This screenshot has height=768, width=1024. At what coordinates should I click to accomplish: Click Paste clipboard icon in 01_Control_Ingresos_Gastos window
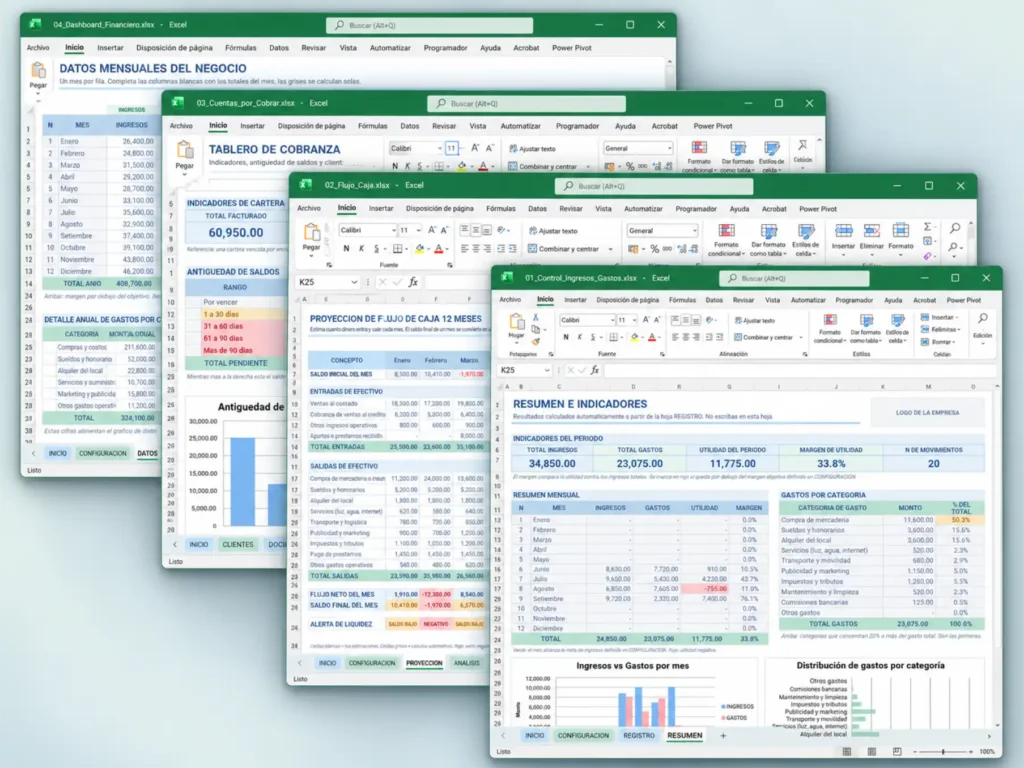tap(517, 321)
